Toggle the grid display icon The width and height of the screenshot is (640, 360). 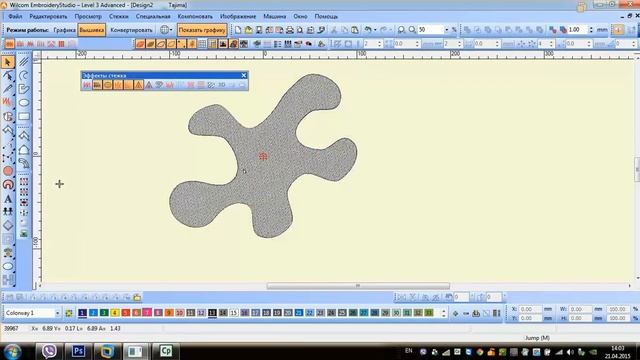202,44
